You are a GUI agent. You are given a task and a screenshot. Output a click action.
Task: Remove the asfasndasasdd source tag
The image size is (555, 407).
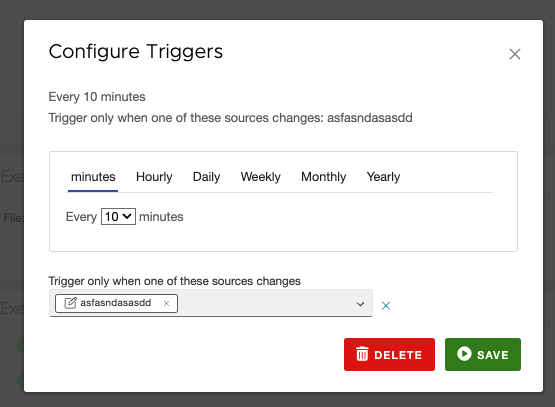coord(166,303)
